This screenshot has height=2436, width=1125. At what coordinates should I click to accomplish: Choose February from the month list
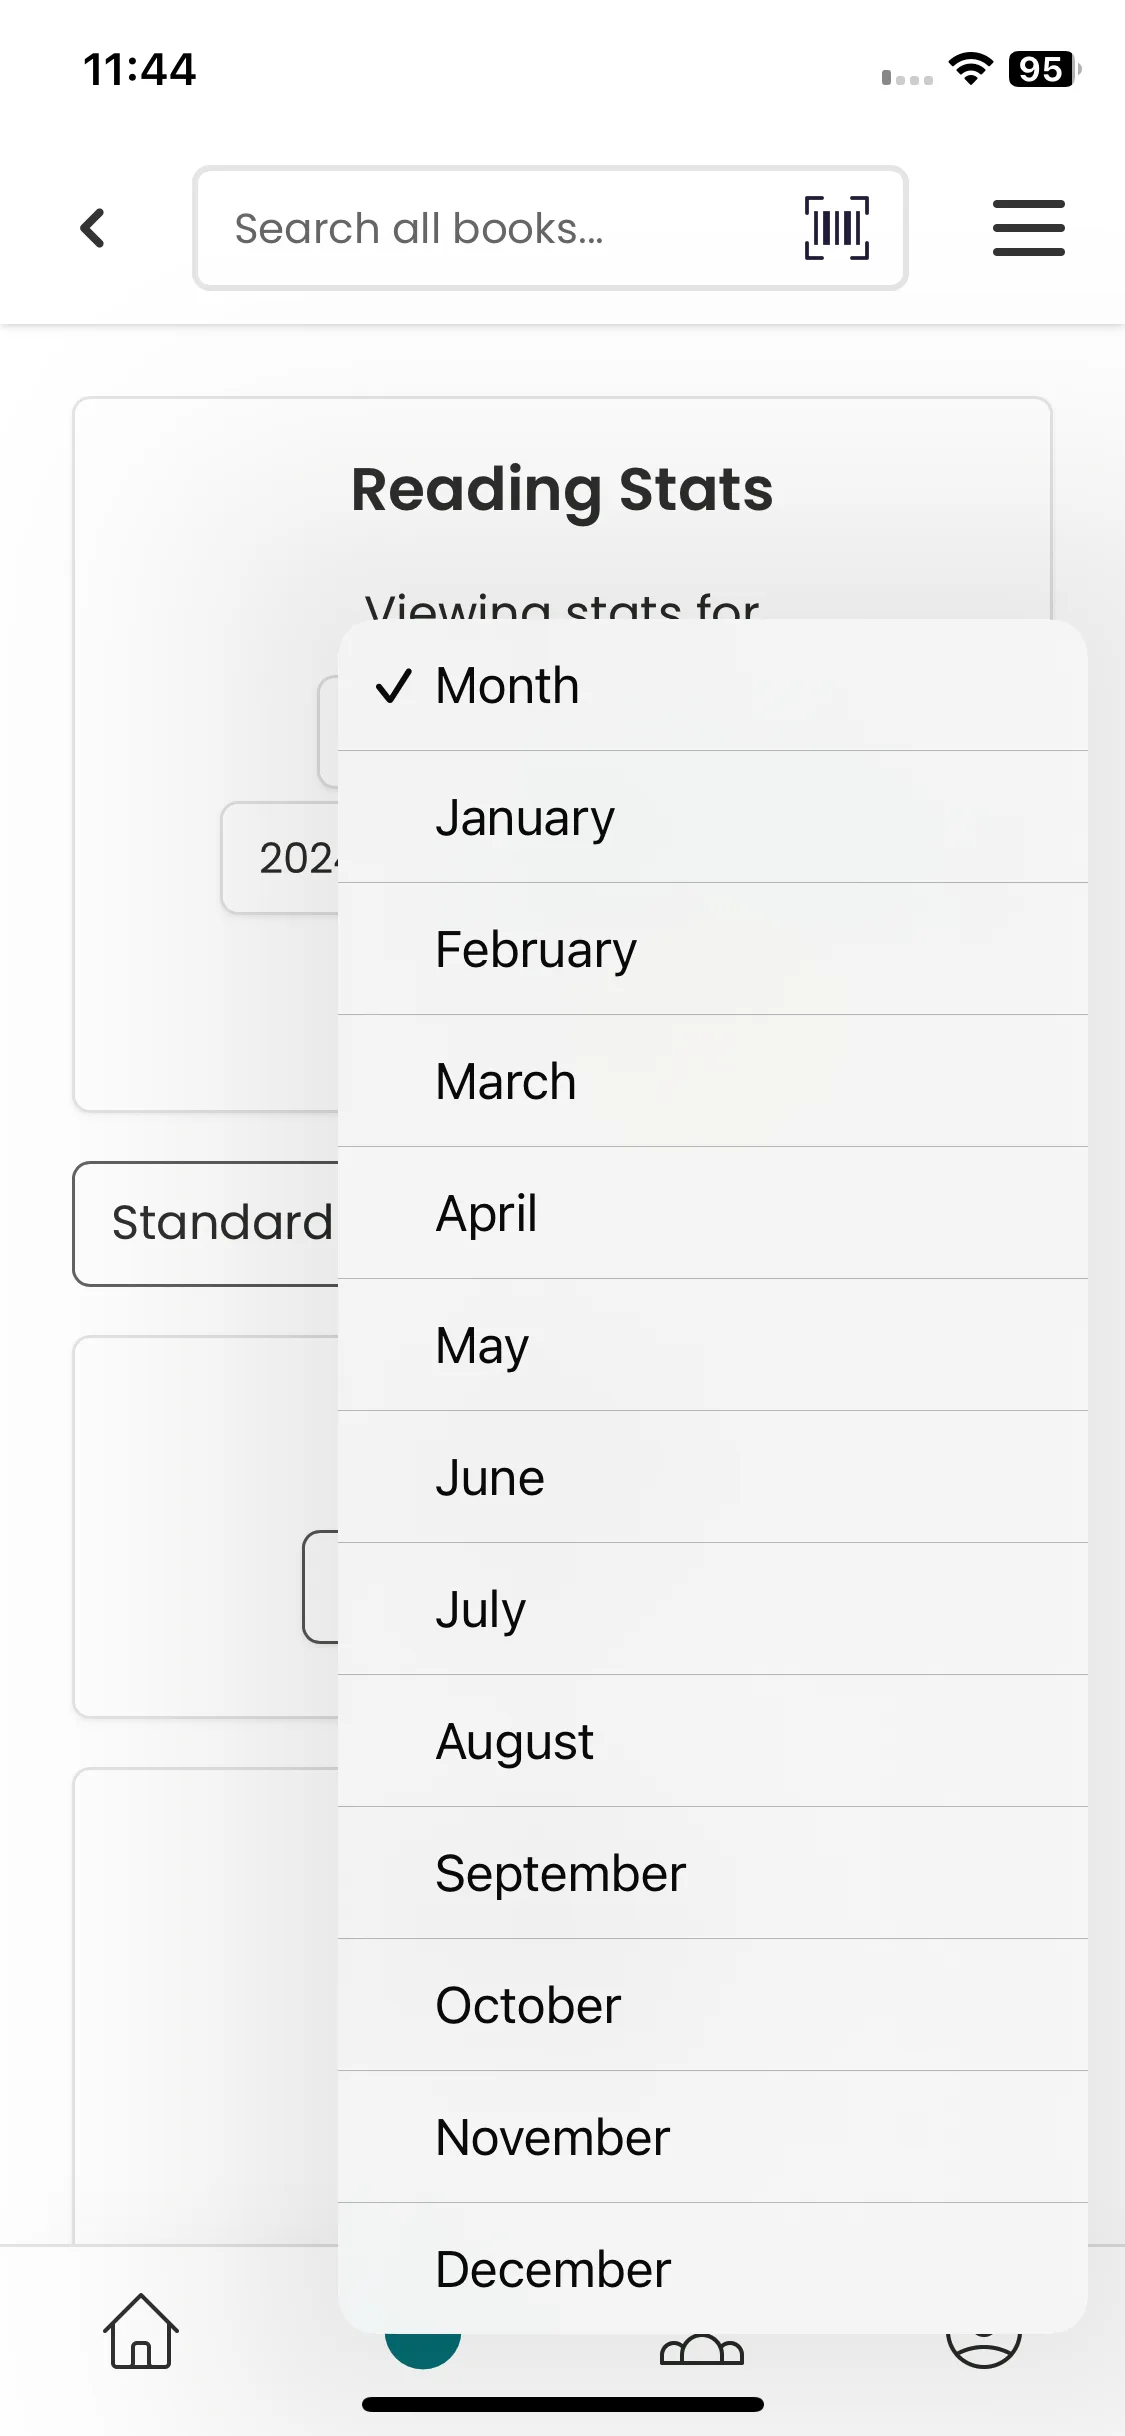click(712, 950)
